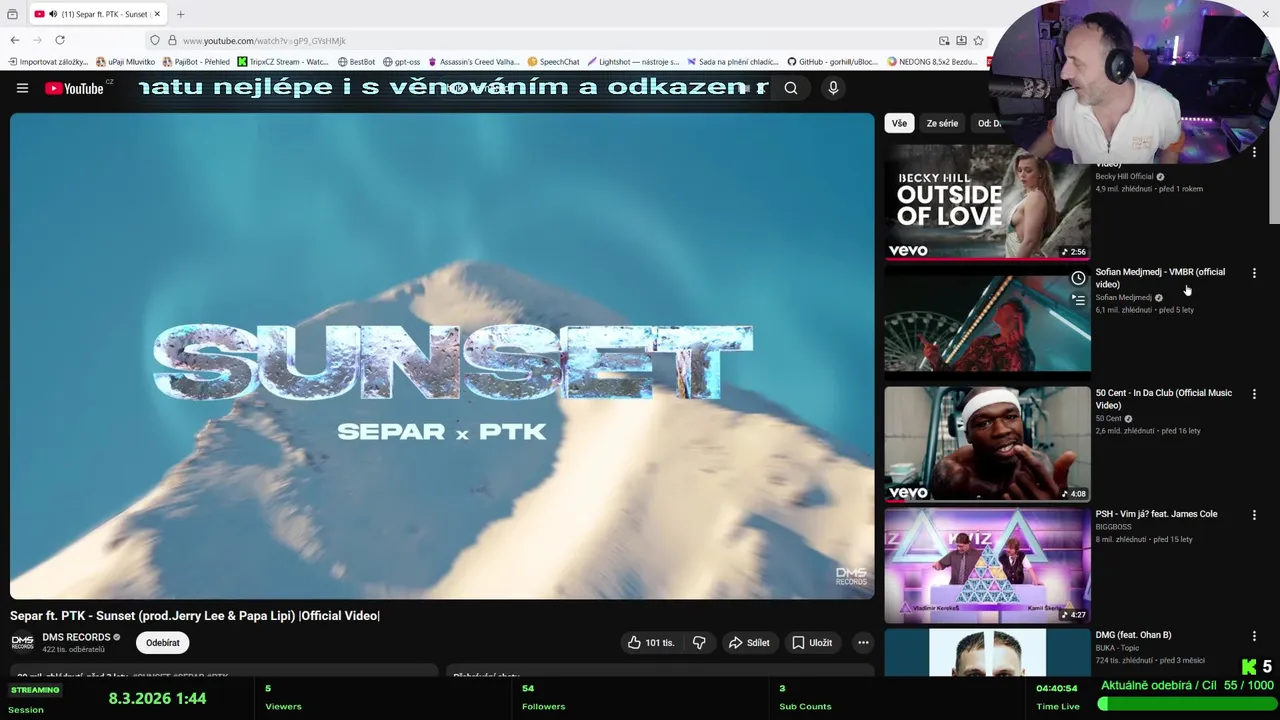
Task: Open BestBot bookmark
Action: 356,62
